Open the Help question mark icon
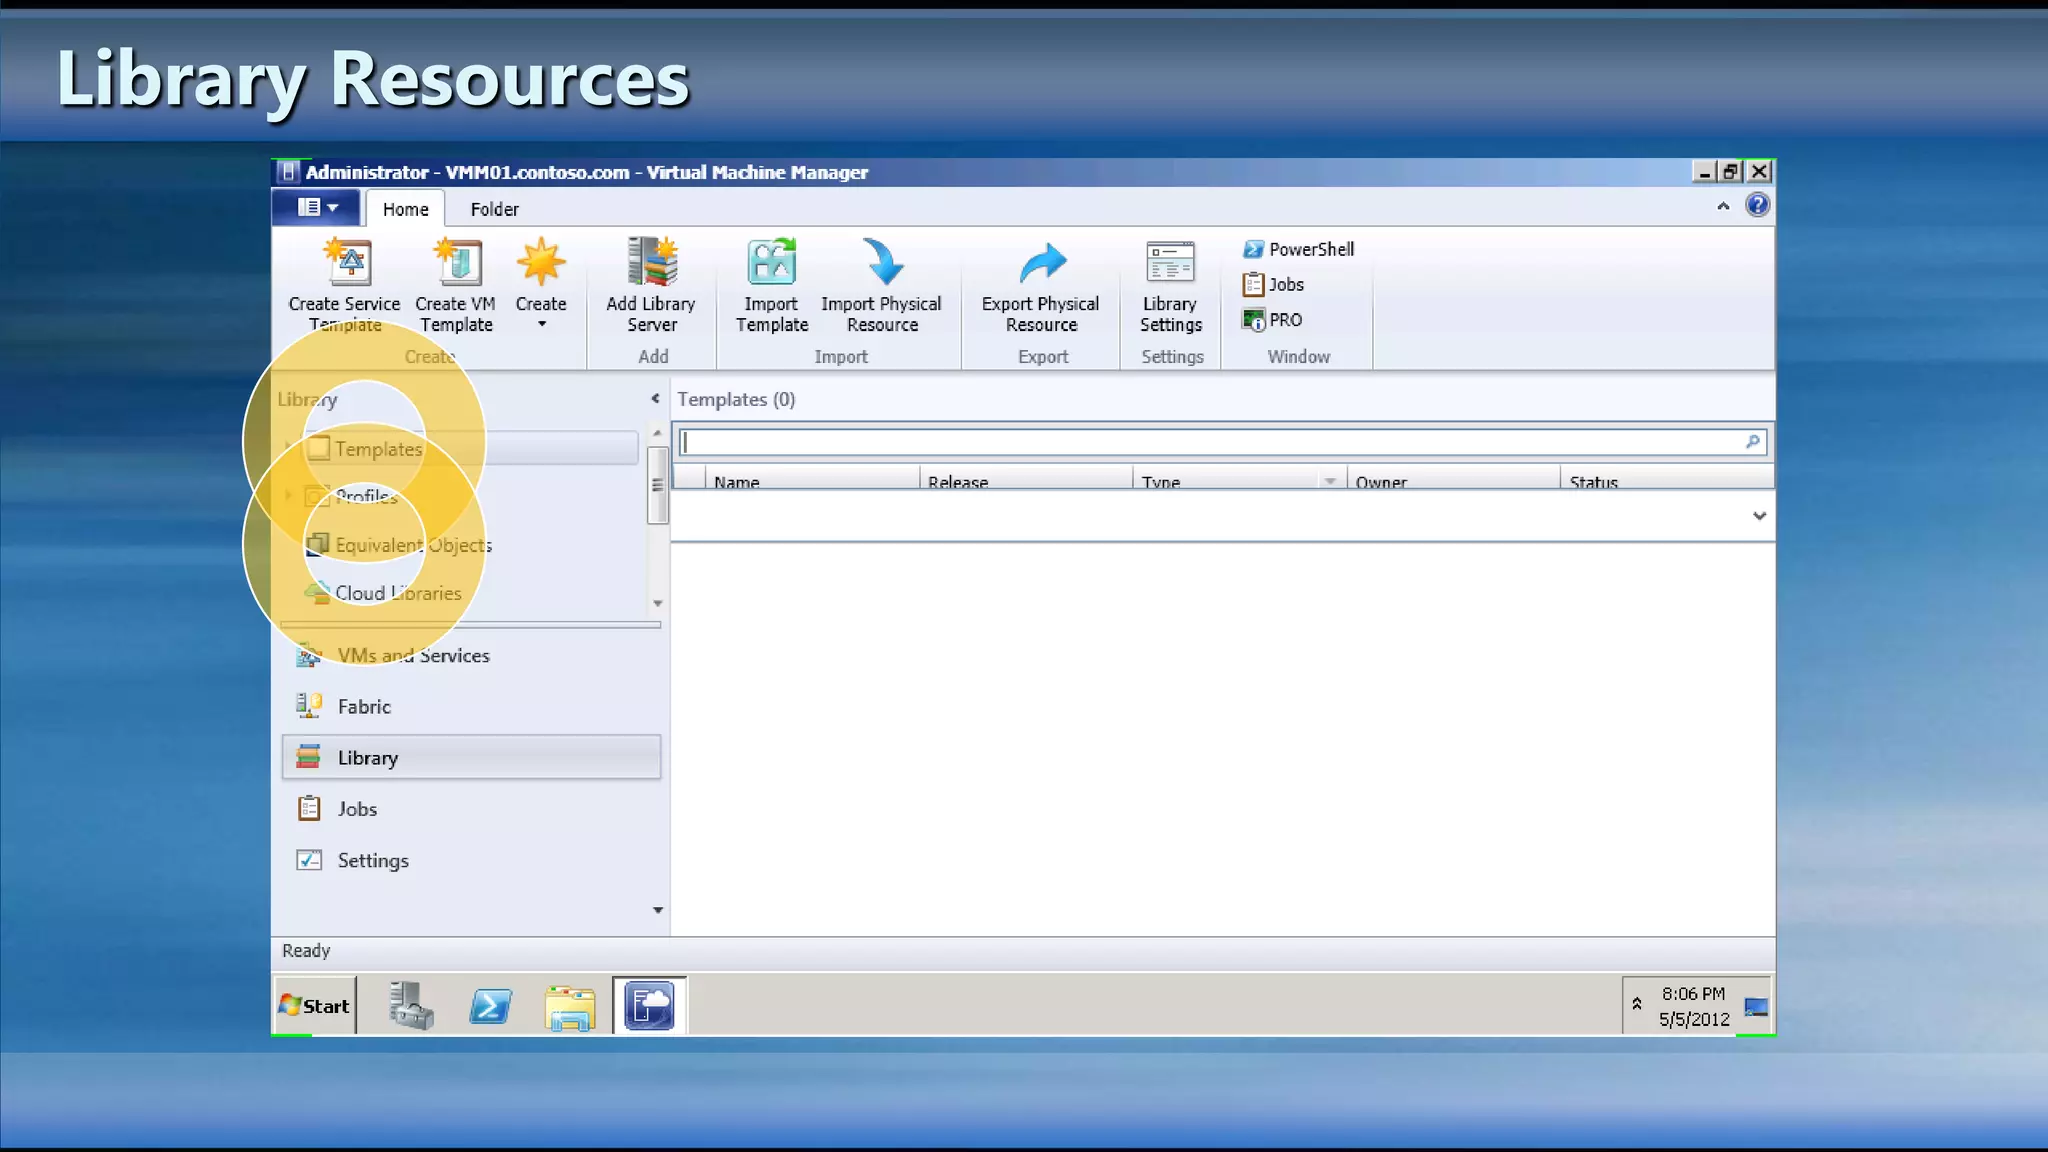 coord(1757,205)
